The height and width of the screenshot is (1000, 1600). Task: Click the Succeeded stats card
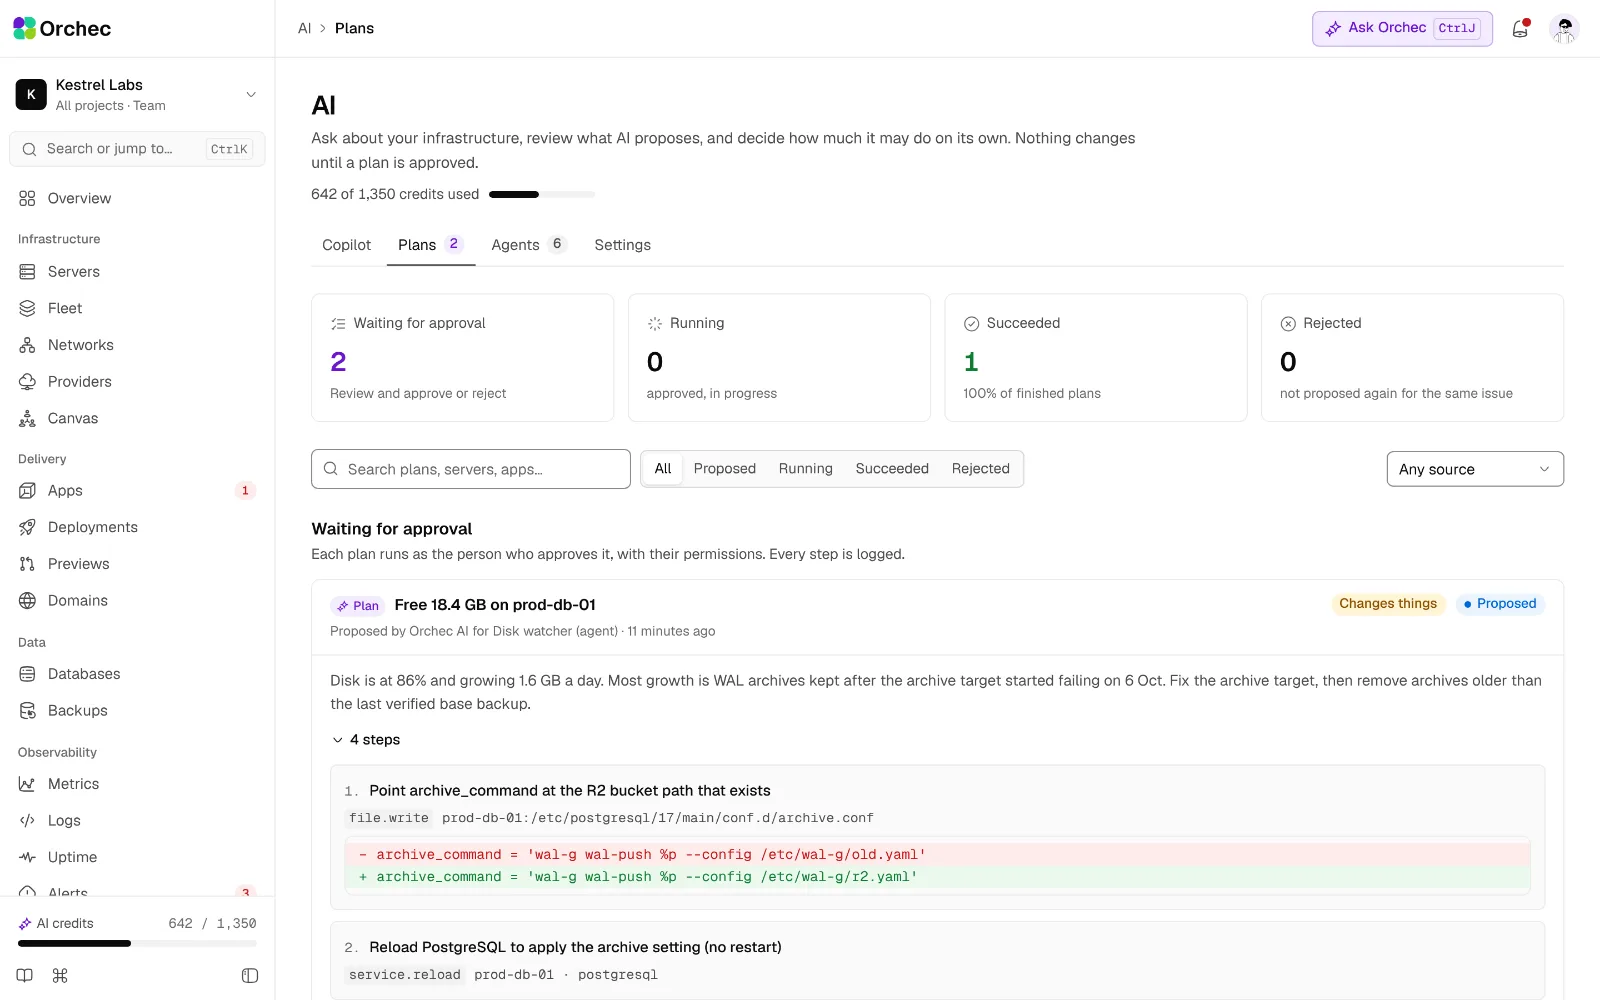tap(1096, 357)
